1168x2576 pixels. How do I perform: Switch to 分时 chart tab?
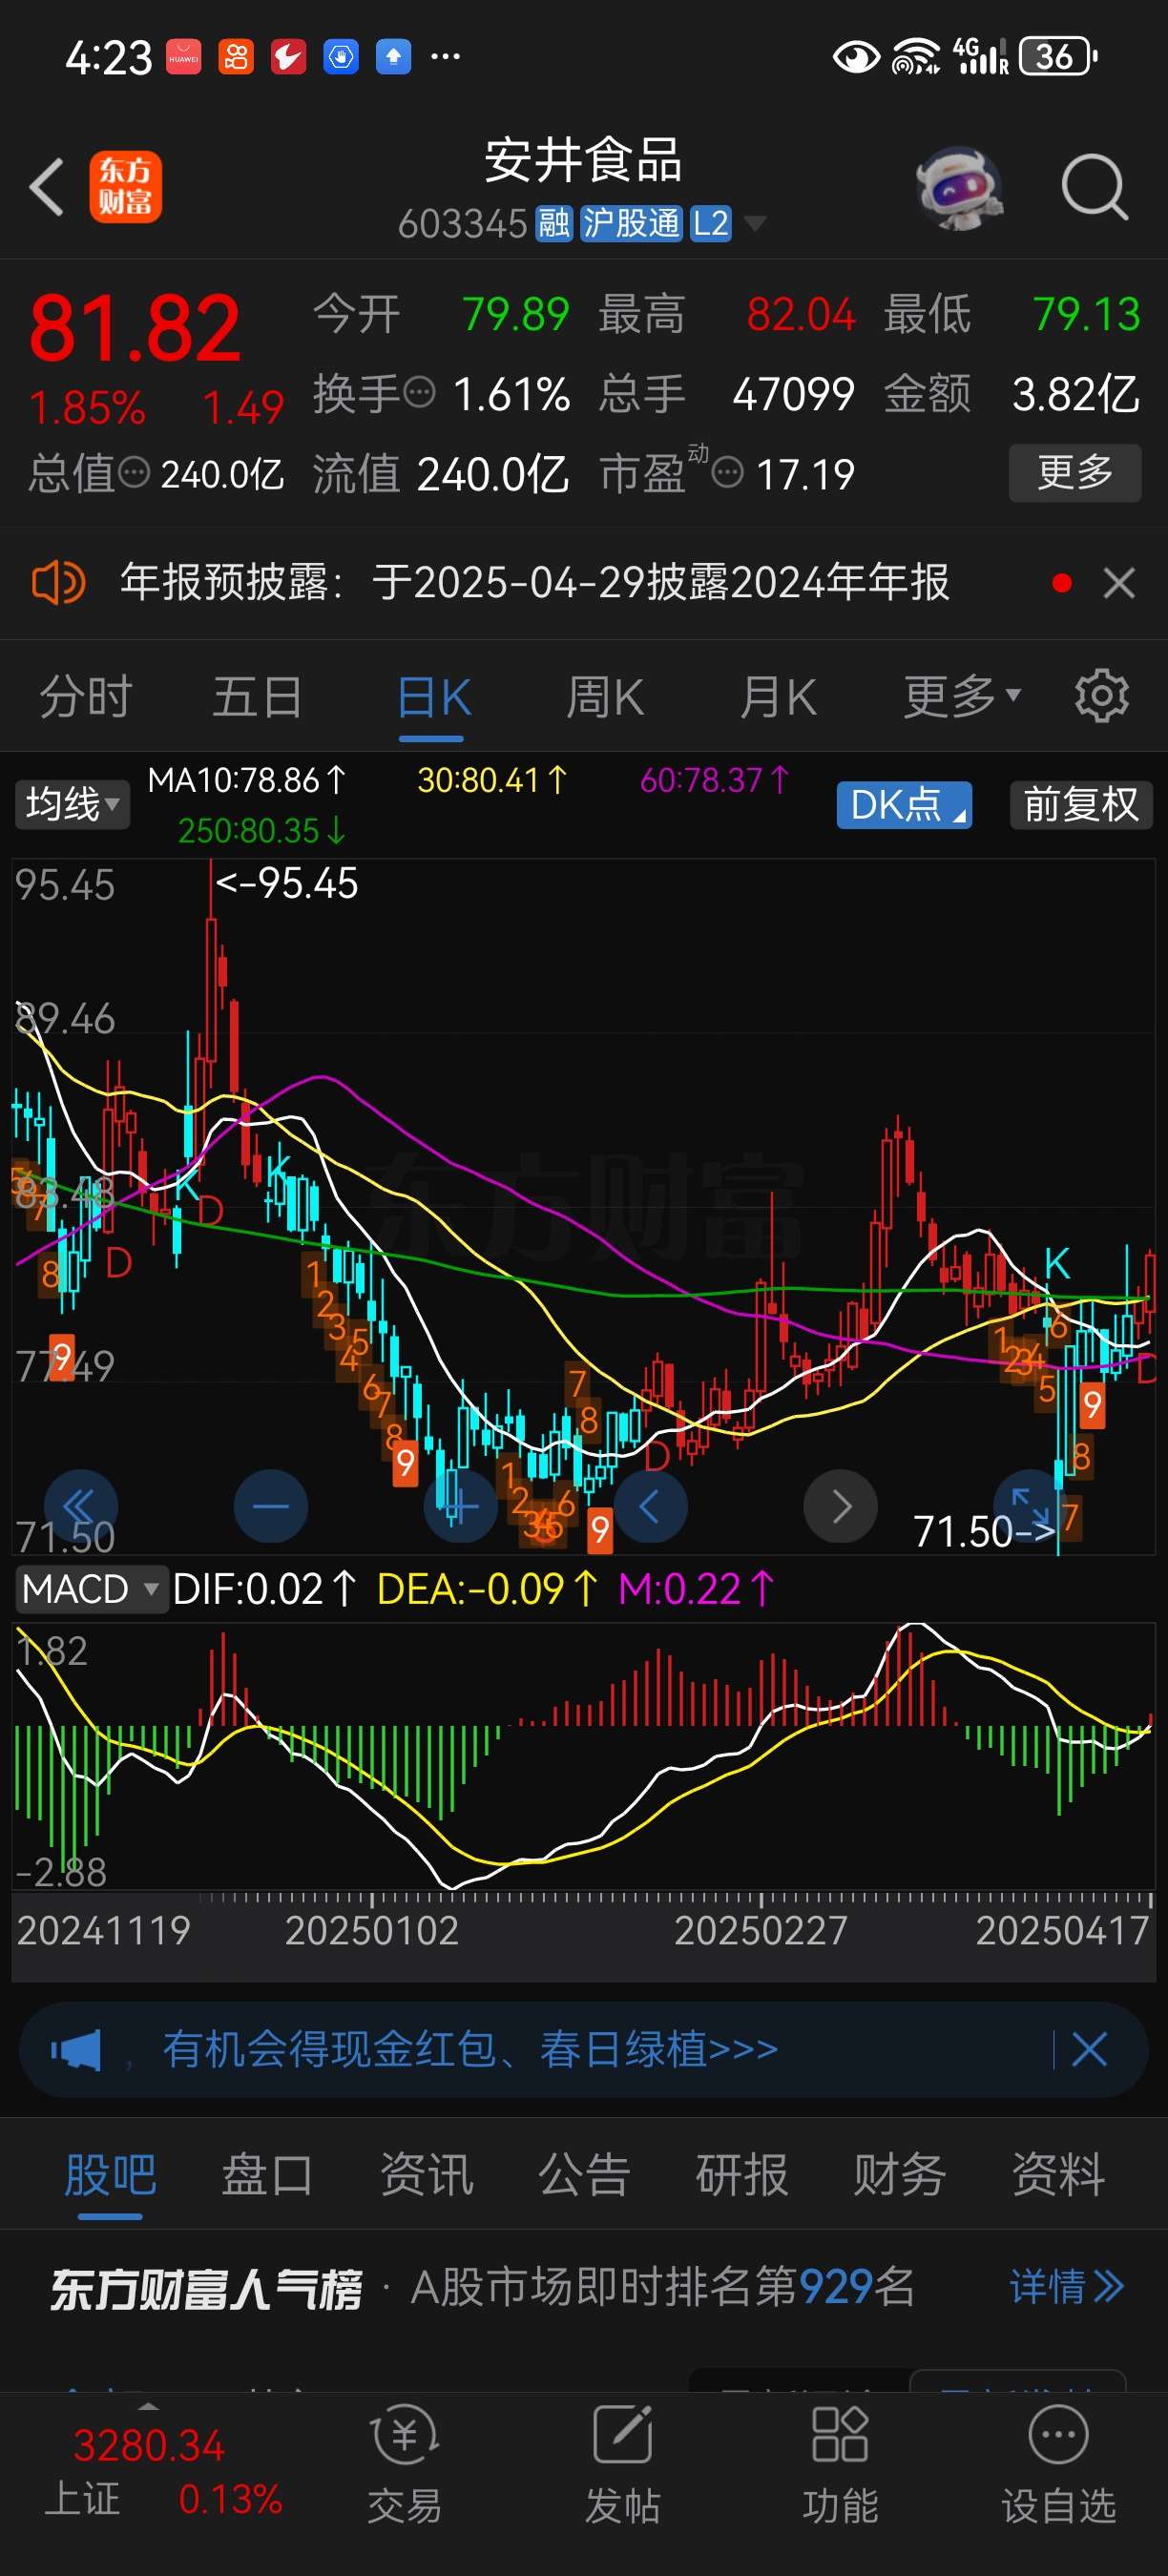coord(86,697)
